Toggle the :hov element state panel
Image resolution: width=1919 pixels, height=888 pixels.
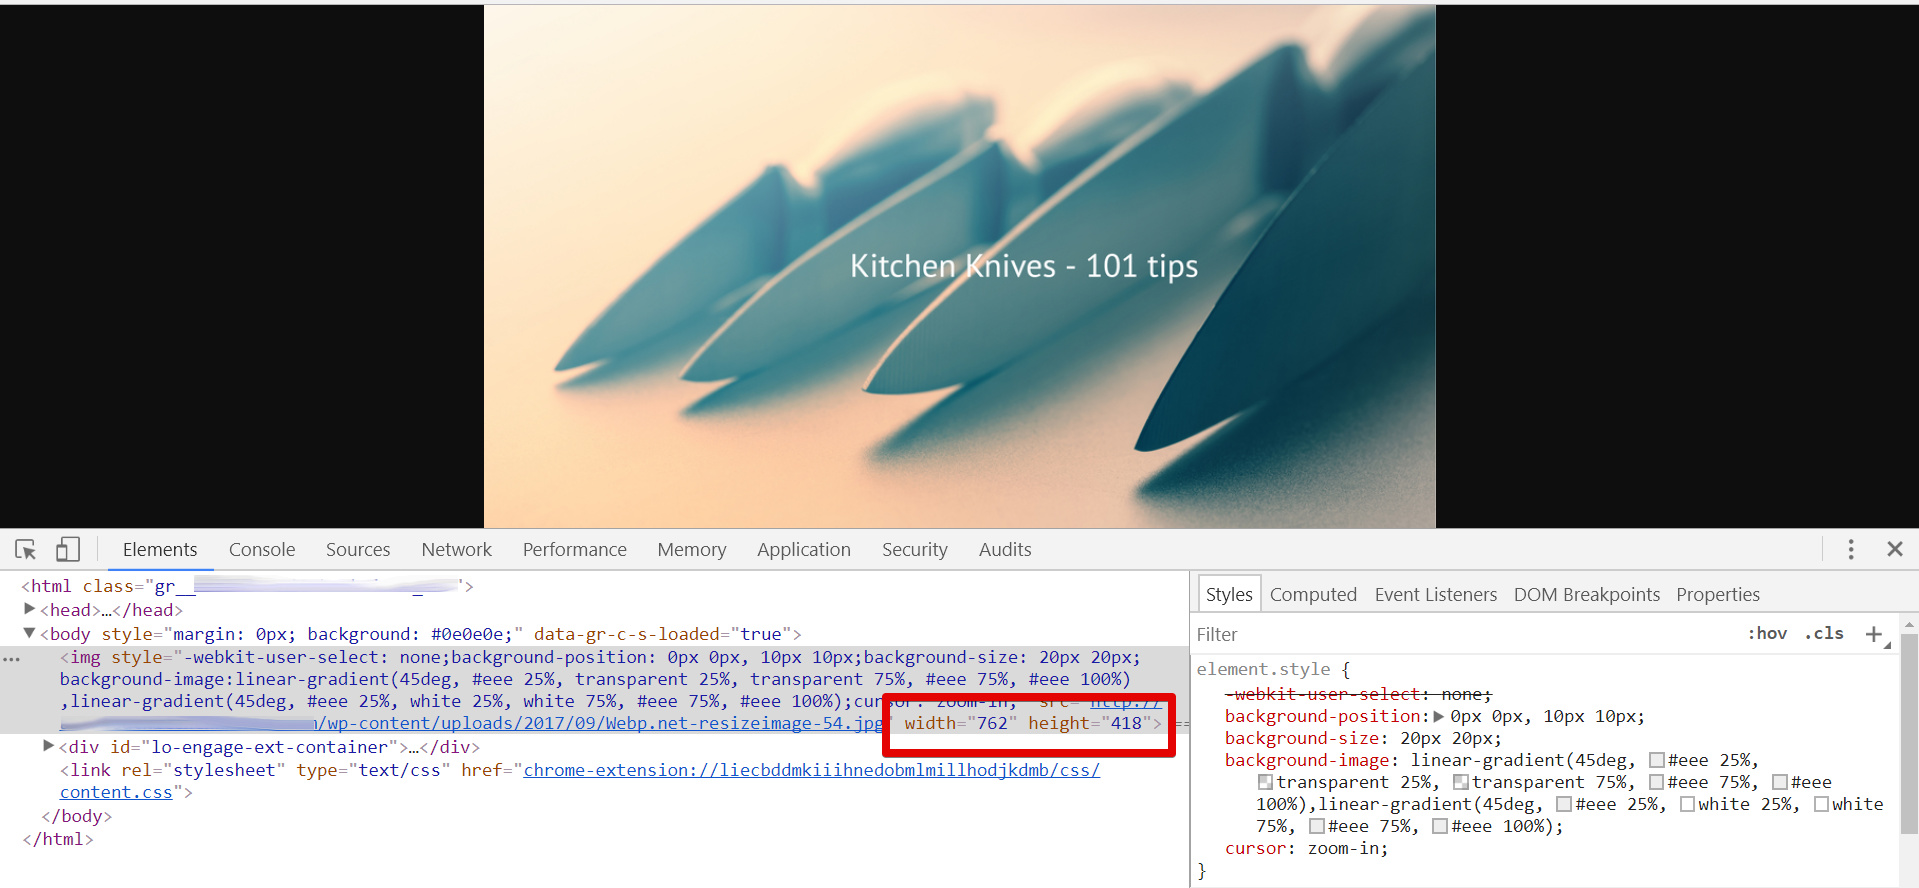click(x=1767, y=634)
